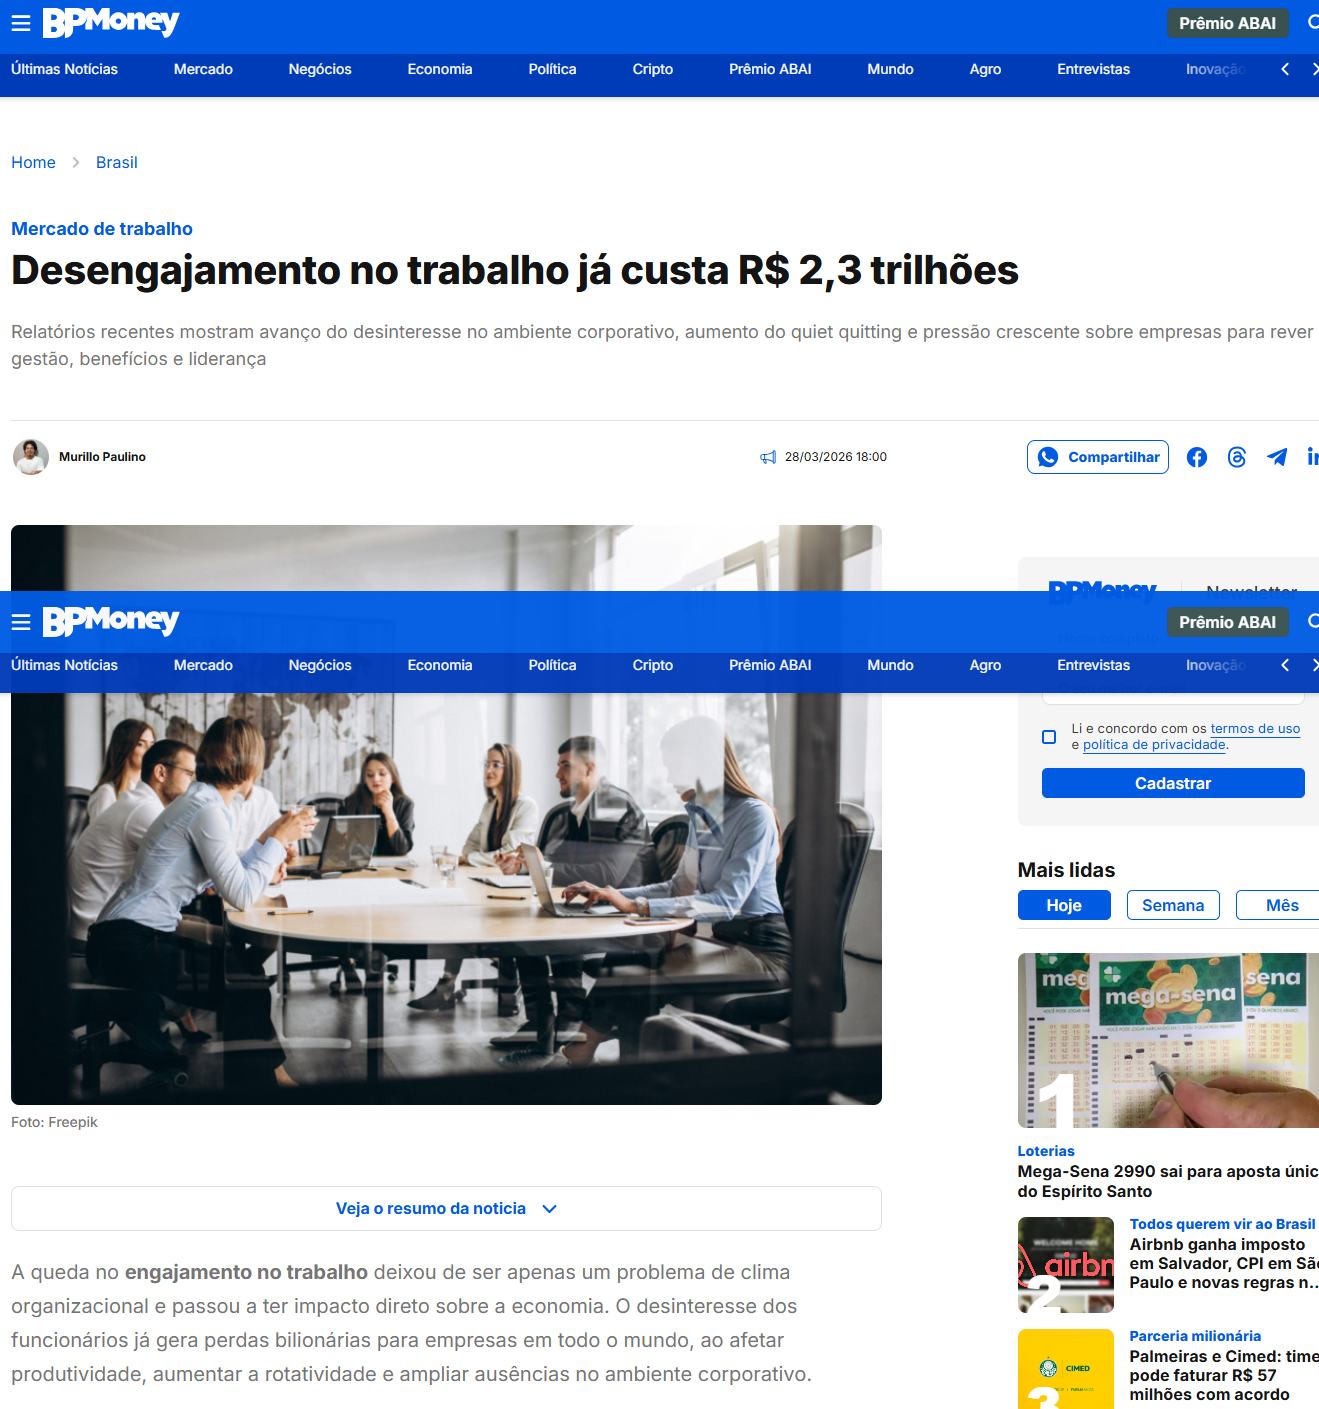Go to the Brasil breadcrumb
The width and height of the screenshot is (1319, 1409).
click(116, 162)
